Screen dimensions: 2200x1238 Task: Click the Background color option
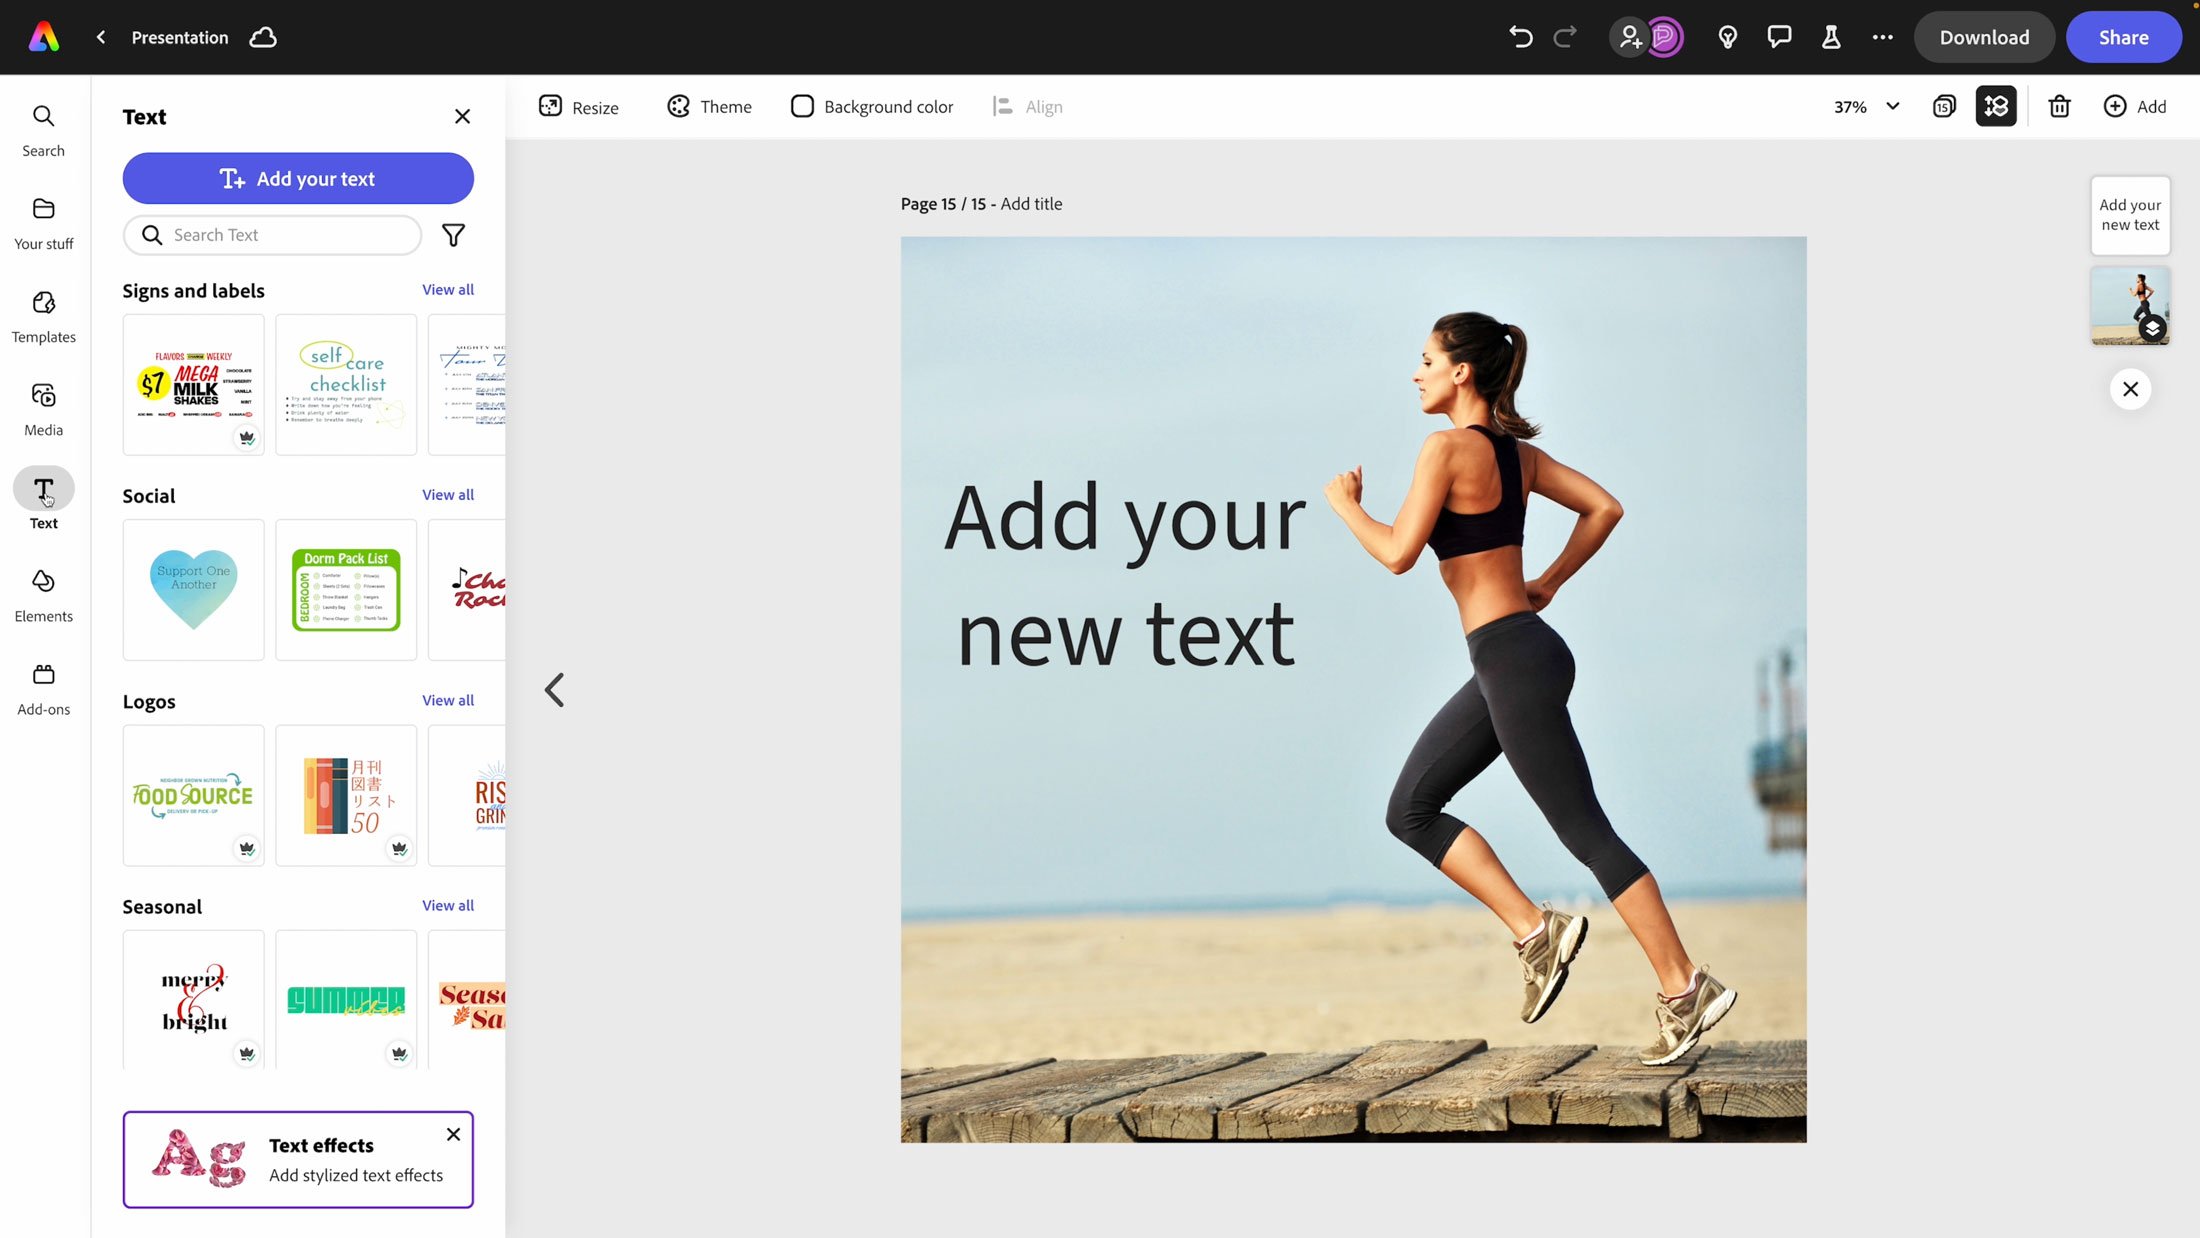[x=872, y=106]
